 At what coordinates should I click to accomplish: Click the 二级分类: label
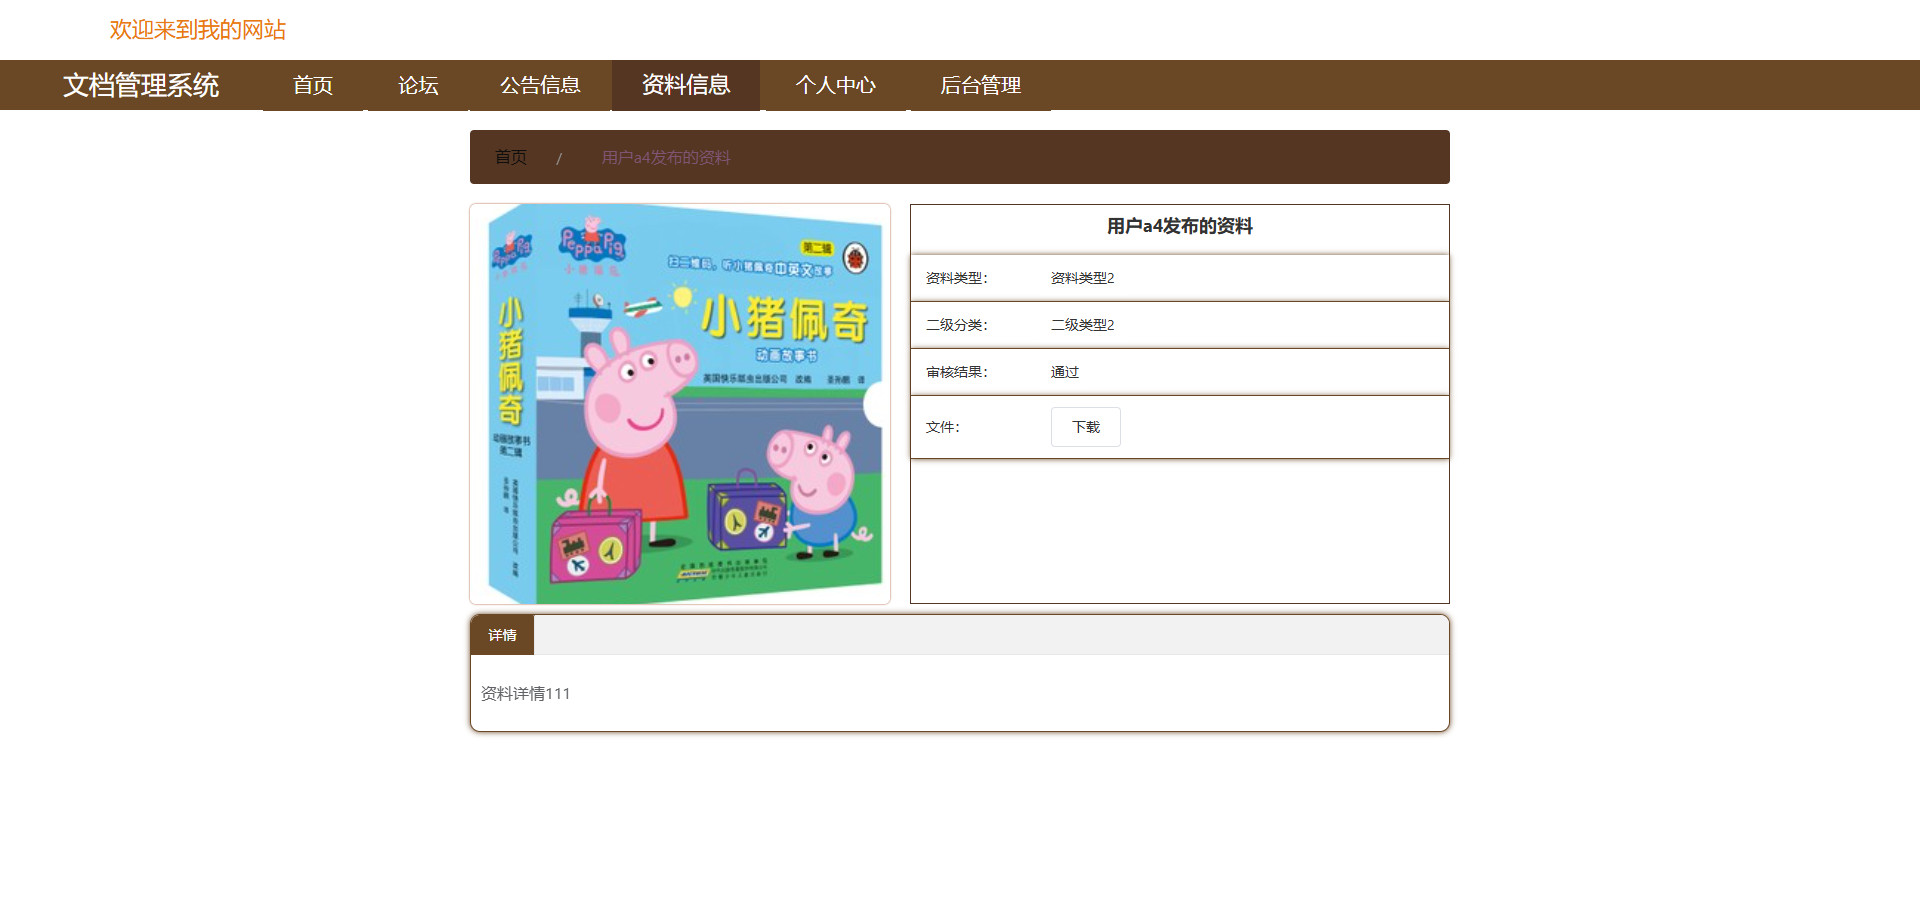956,325
